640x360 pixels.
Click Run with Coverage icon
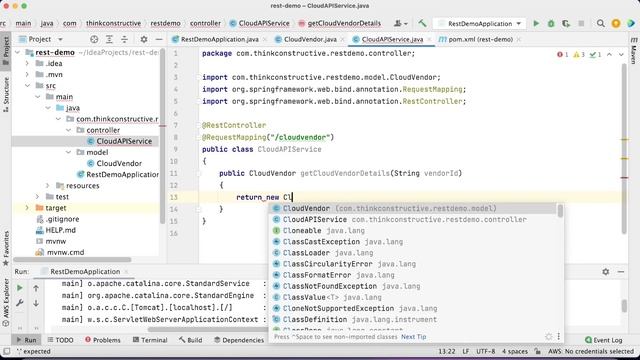click(566, 24)
